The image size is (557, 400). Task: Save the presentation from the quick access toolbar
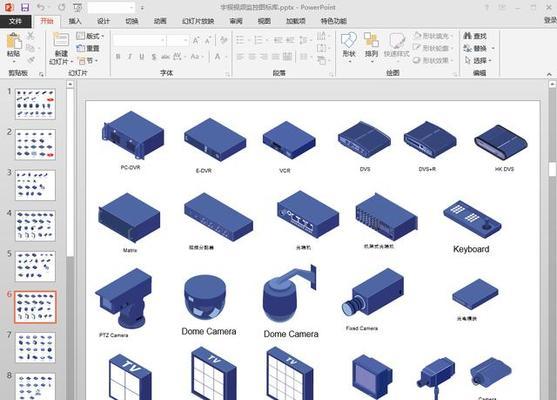(x=25, y=7)
